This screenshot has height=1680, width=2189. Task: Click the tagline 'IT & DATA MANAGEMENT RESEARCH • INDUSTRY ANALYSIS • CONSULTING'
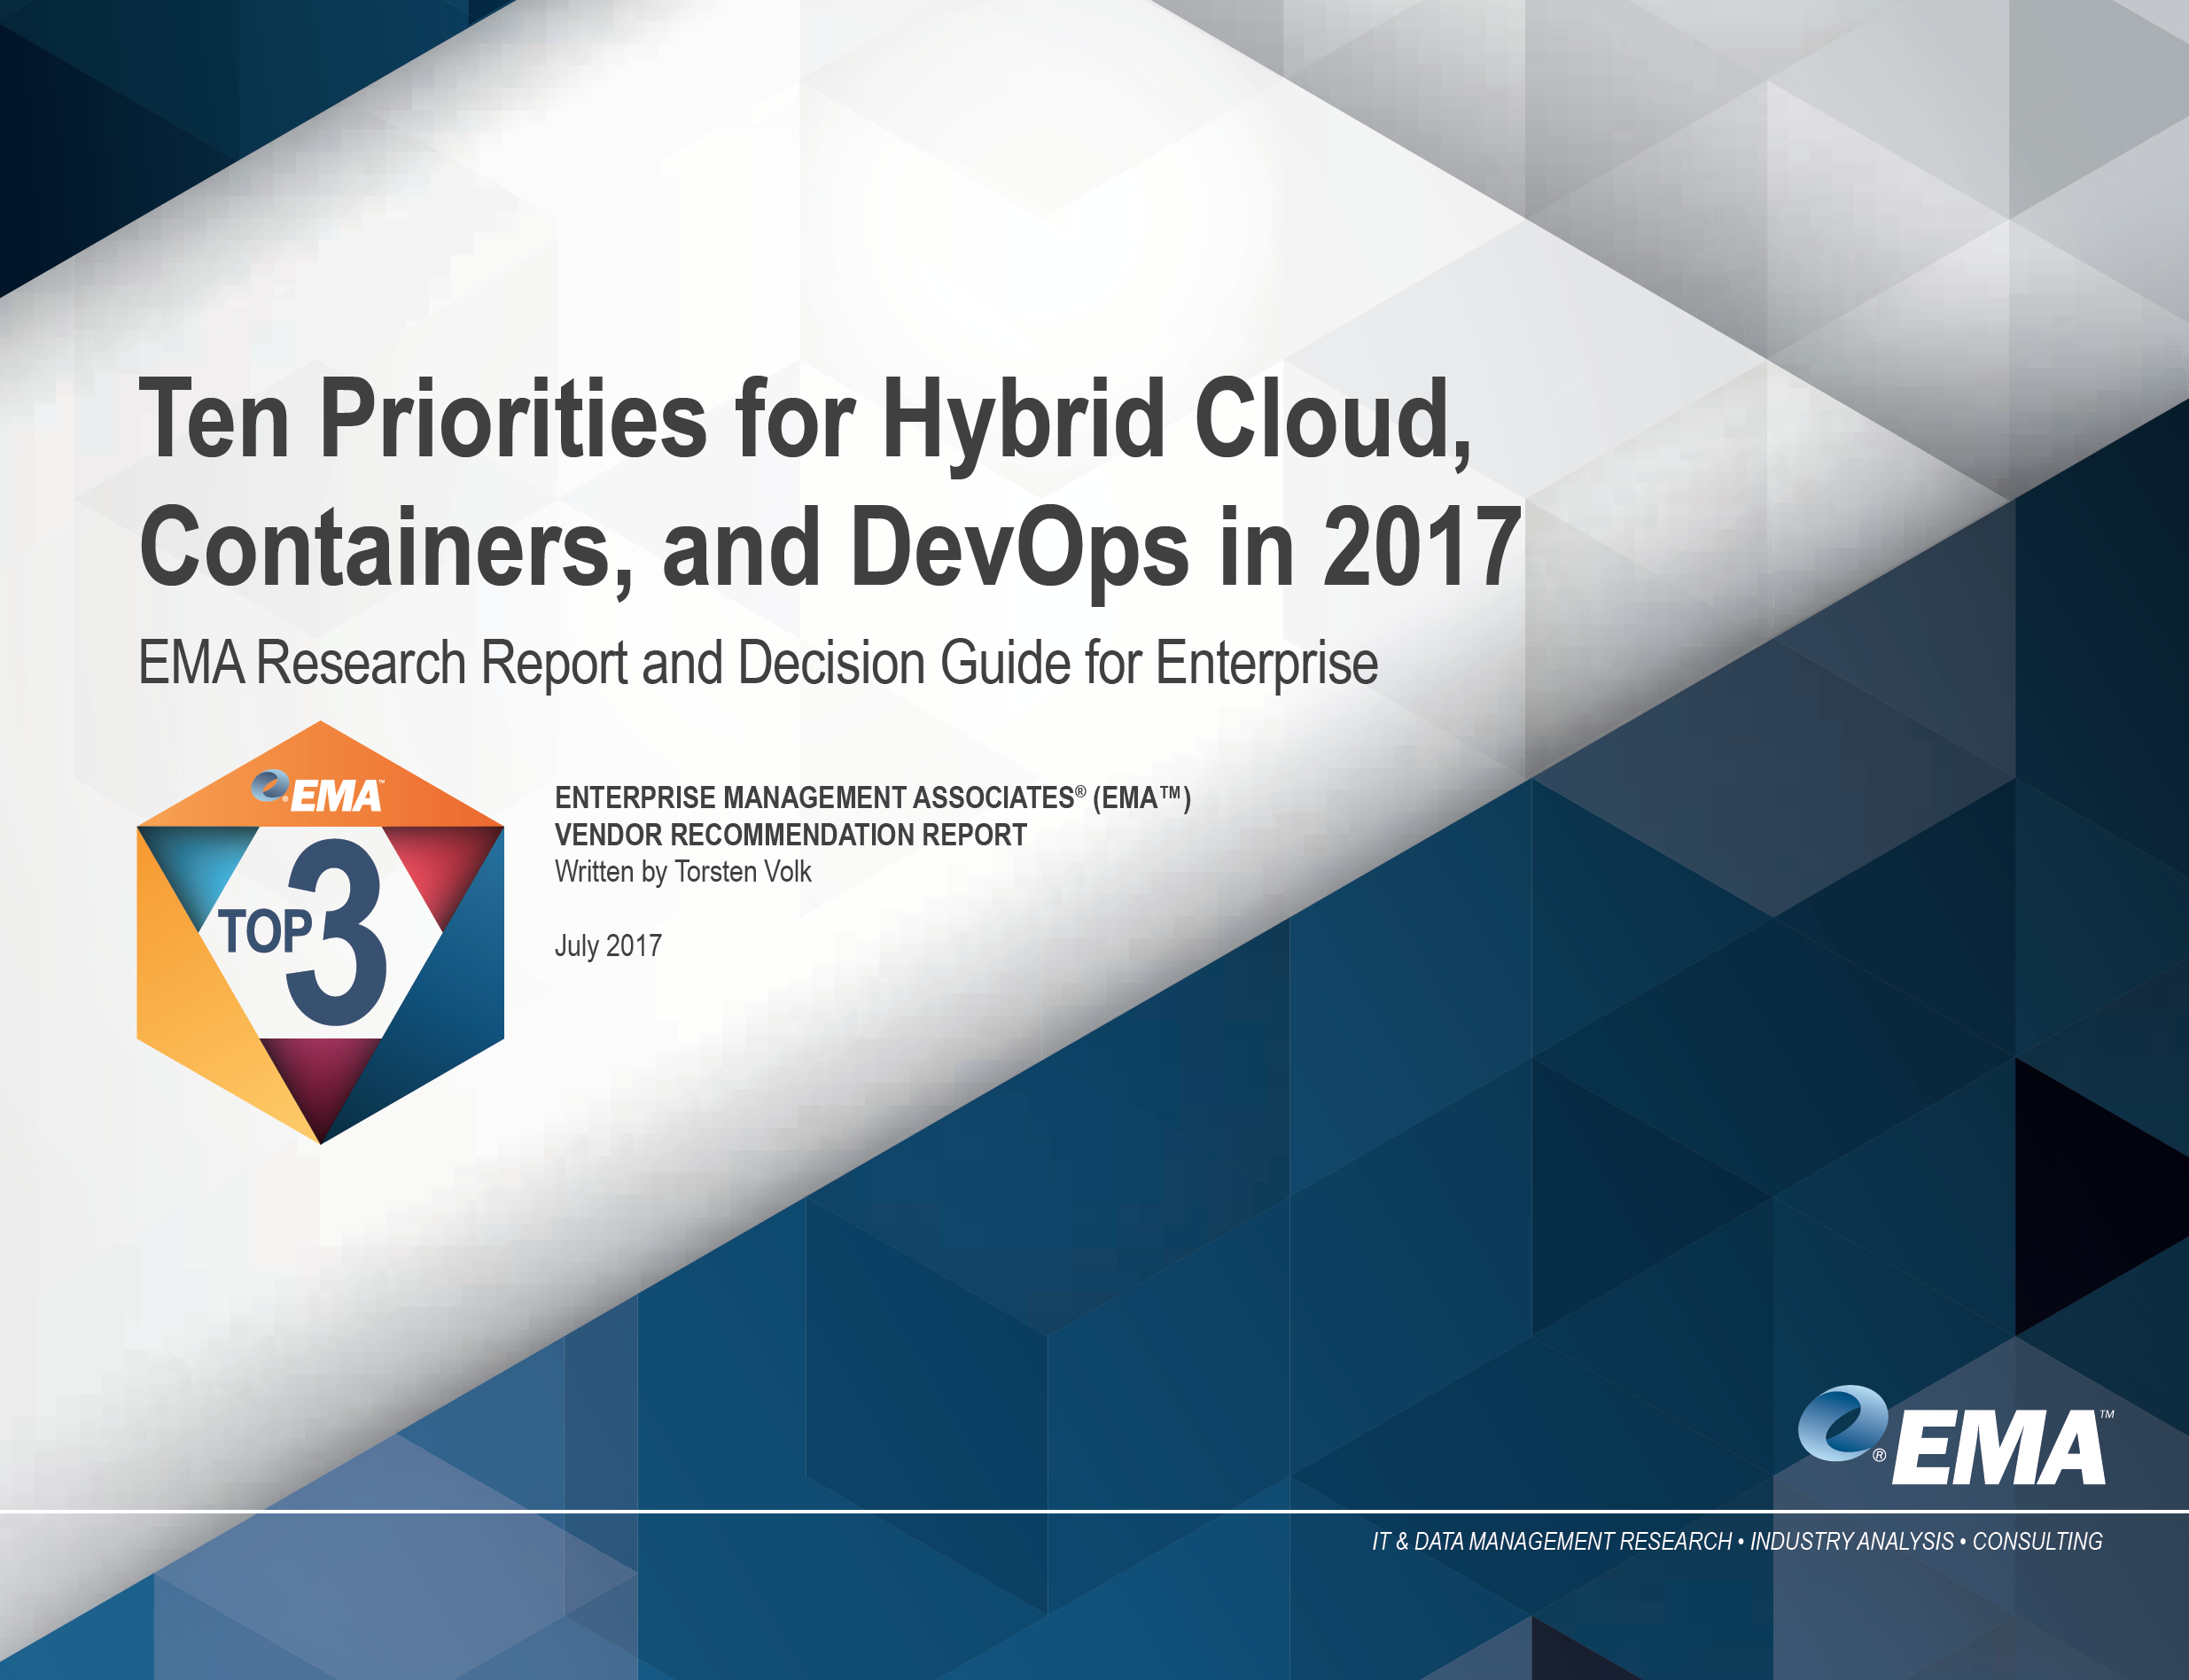(x=1737, y=1541)
